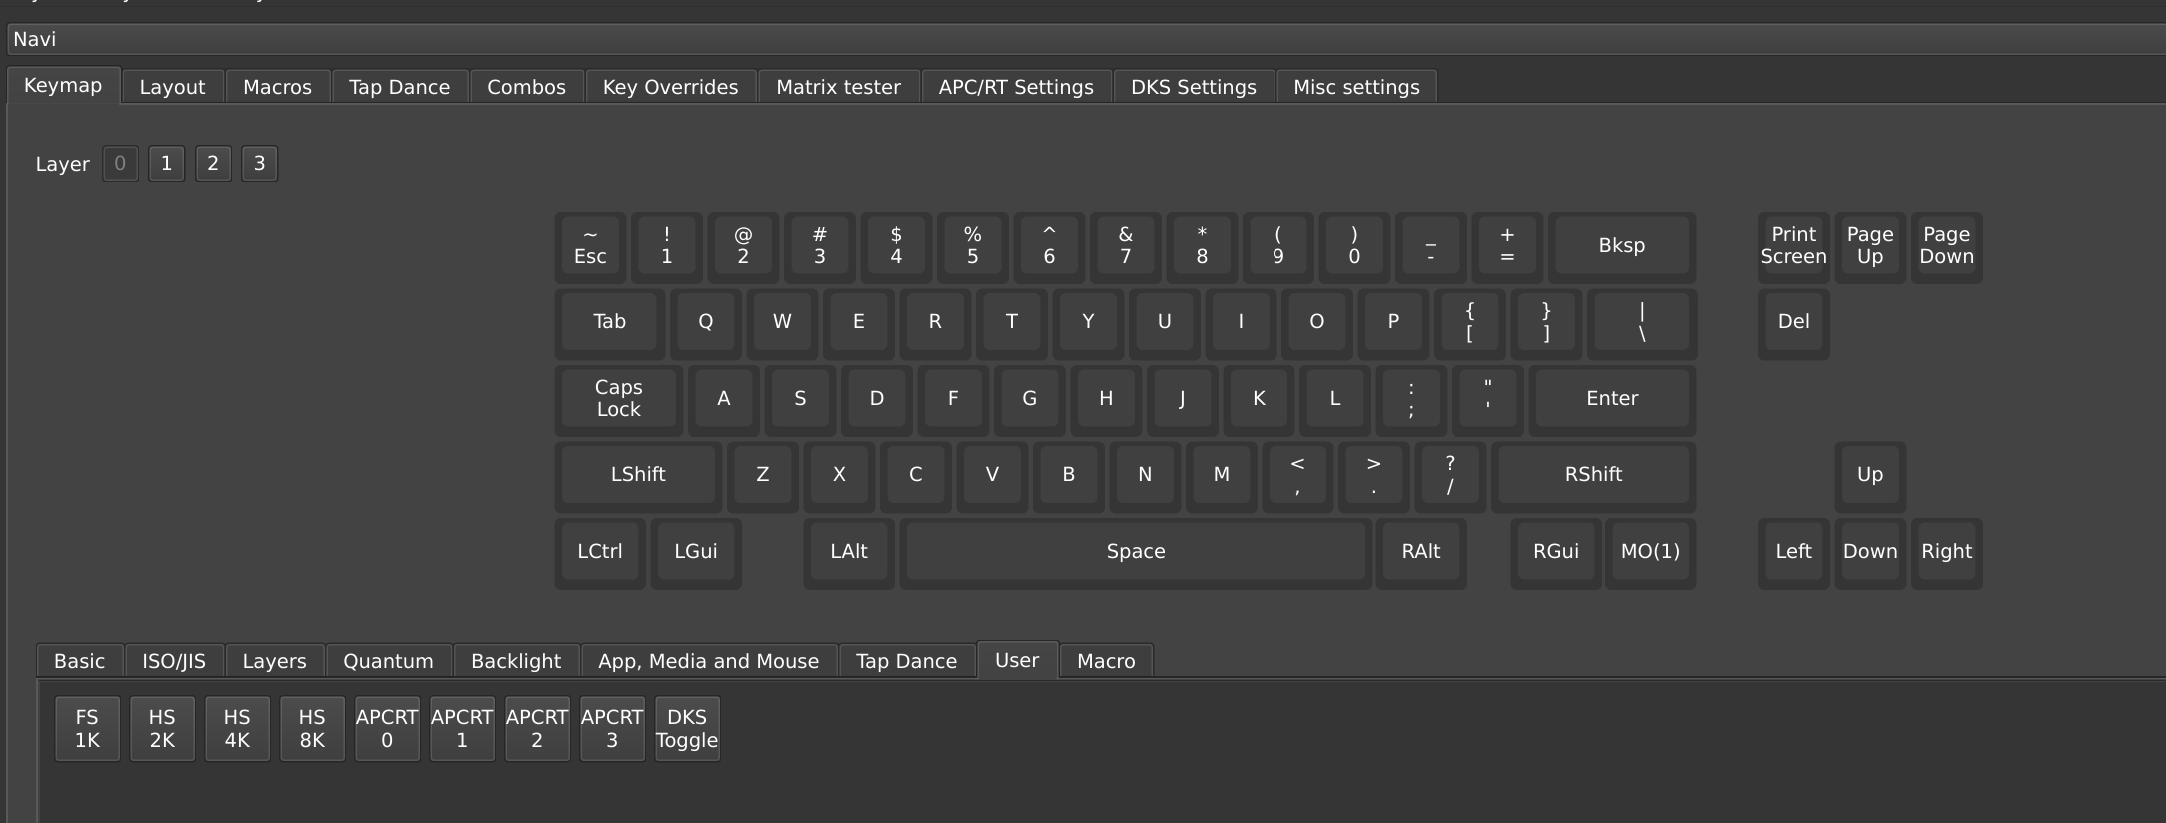The width and height of the screenshot is (2166, 823).
Task: Open the Matrix tester tab
Action: 838,87
